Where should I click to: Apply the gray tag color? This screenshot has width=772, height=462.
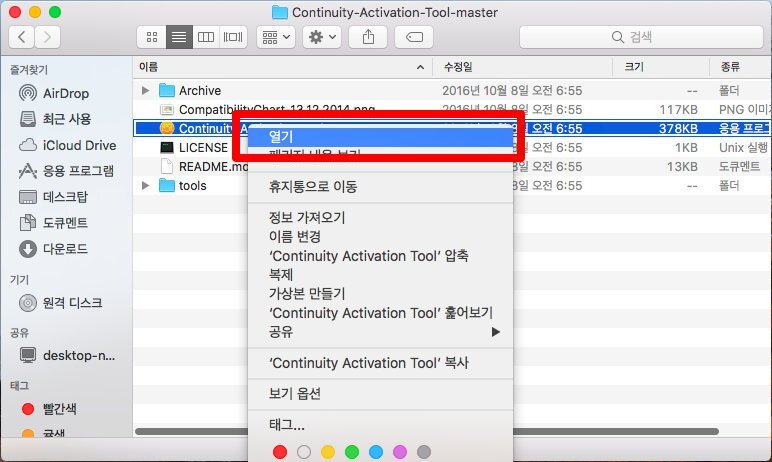[424, 452]
